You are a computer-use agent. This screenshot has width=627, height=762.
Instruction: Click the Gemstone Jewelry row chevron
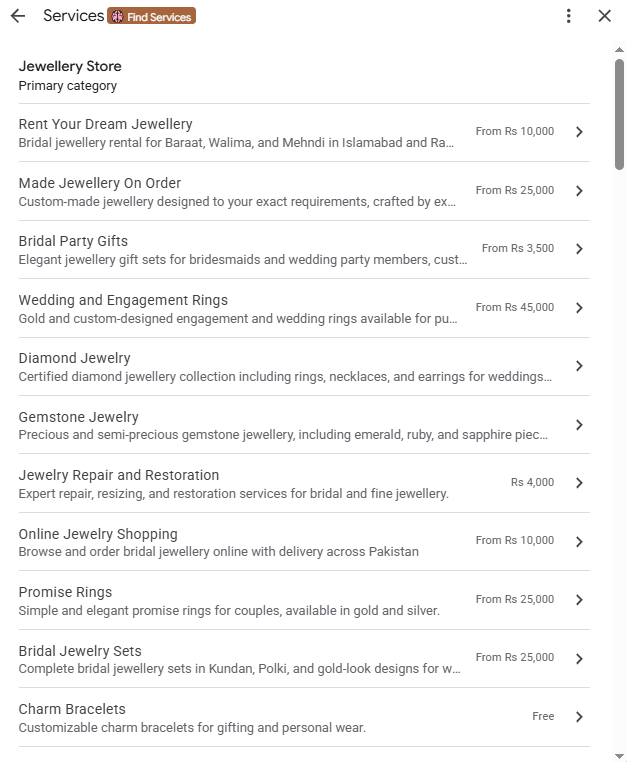(579, 425)
